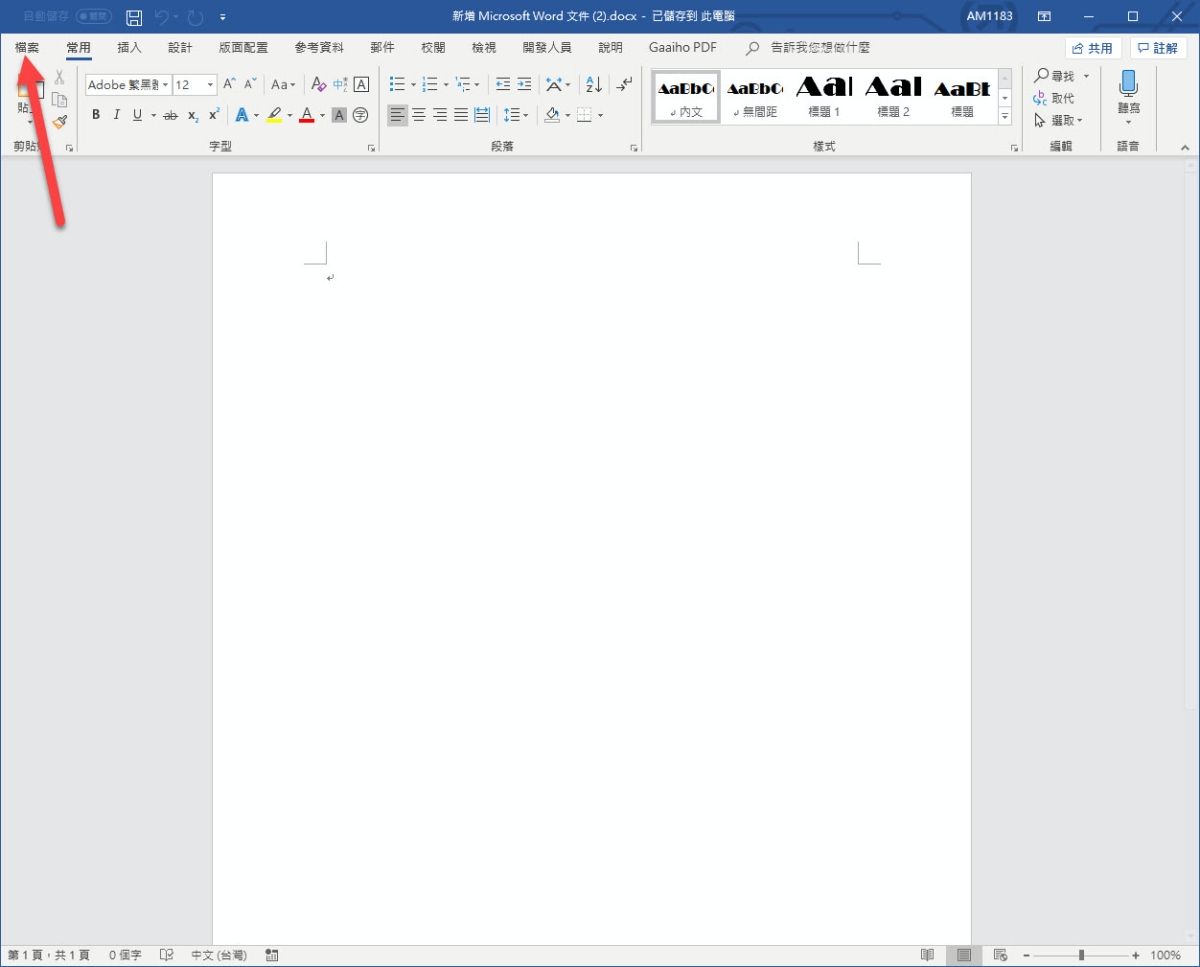Image resolution: width=1200 pixels, height=967 pixels.
Task: Apply subscript formatting
Action: (x=193, y=115)
